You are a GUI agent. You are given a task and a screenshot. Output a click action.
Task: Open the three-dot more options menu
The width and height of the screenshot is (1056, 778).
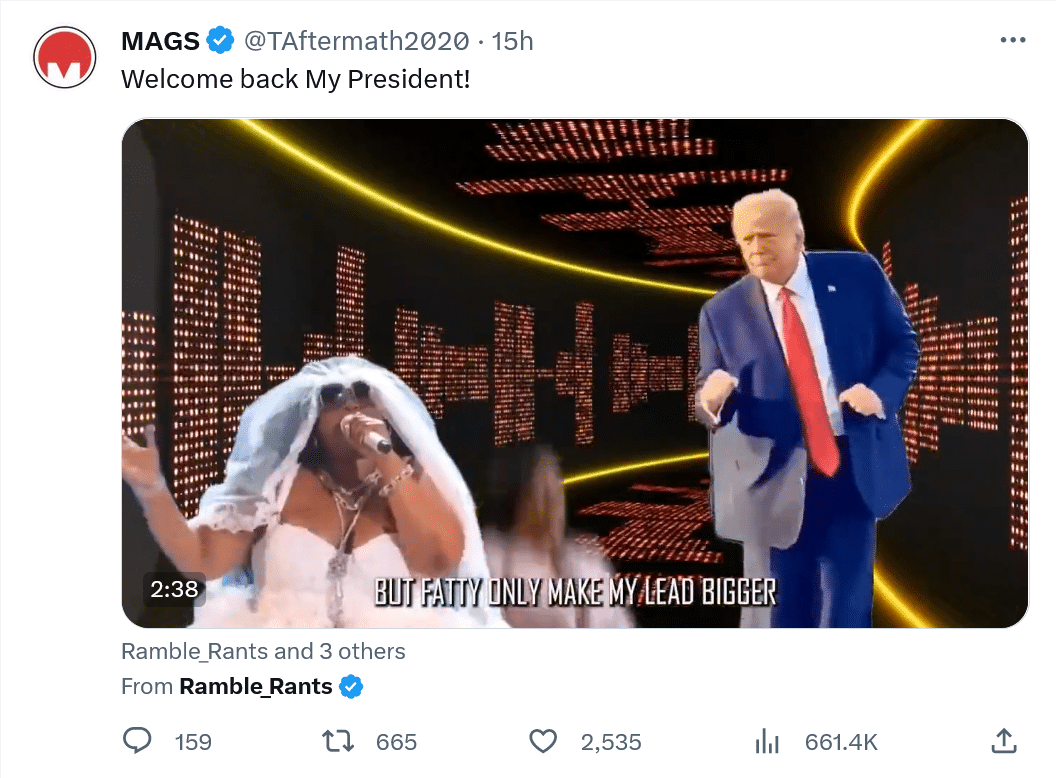click(x=1013, y=40)
